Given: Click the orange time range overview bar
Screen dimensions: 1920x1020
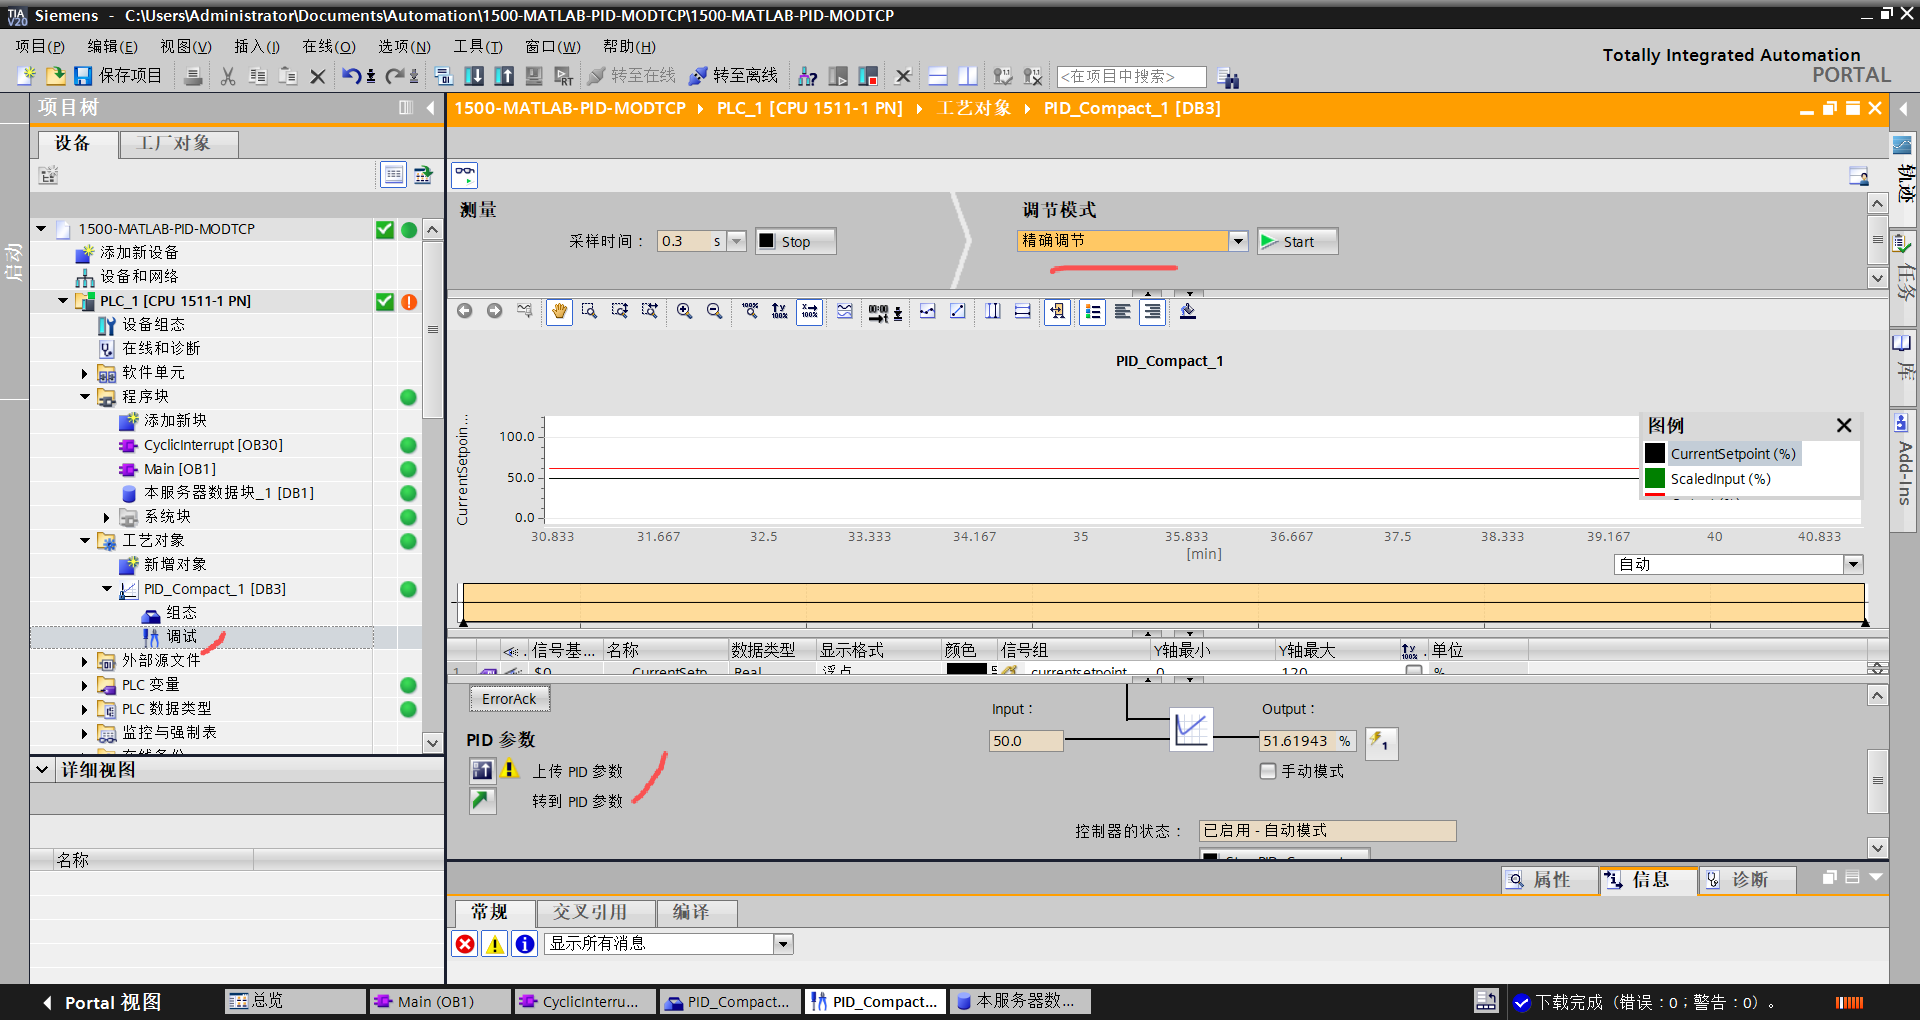Looking at the screenshot, I should 1163,605.
